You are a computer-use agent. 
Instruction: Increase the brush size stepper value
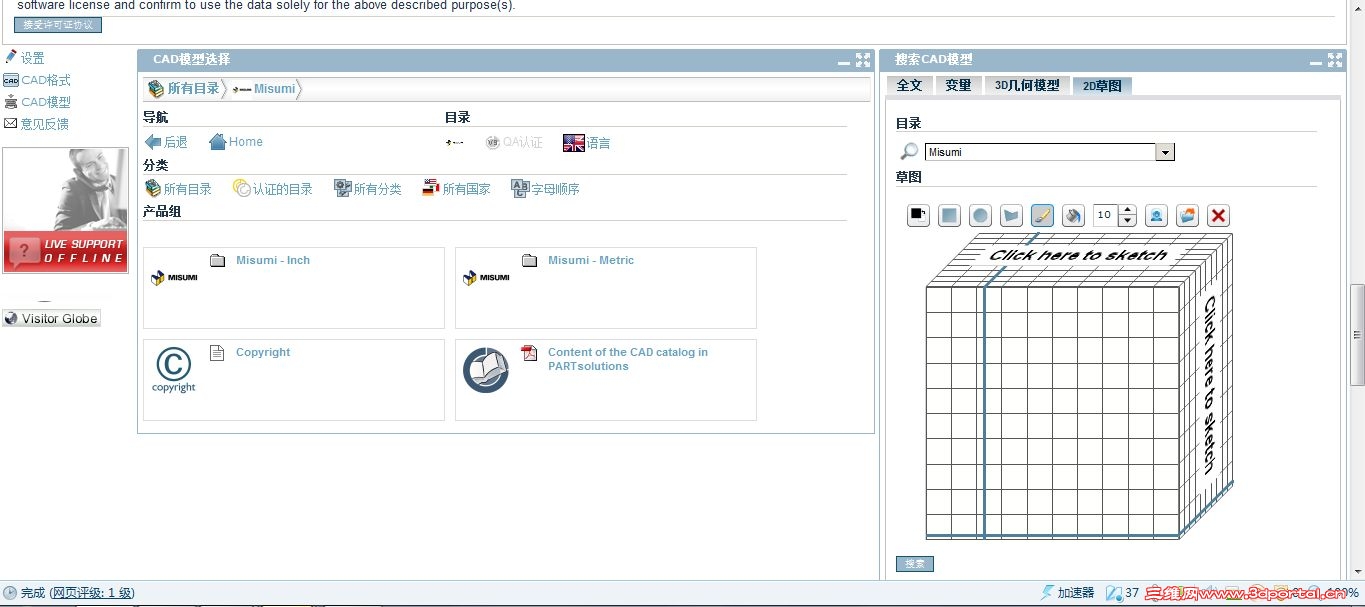pyautogui.click(x=1128, y=210)
